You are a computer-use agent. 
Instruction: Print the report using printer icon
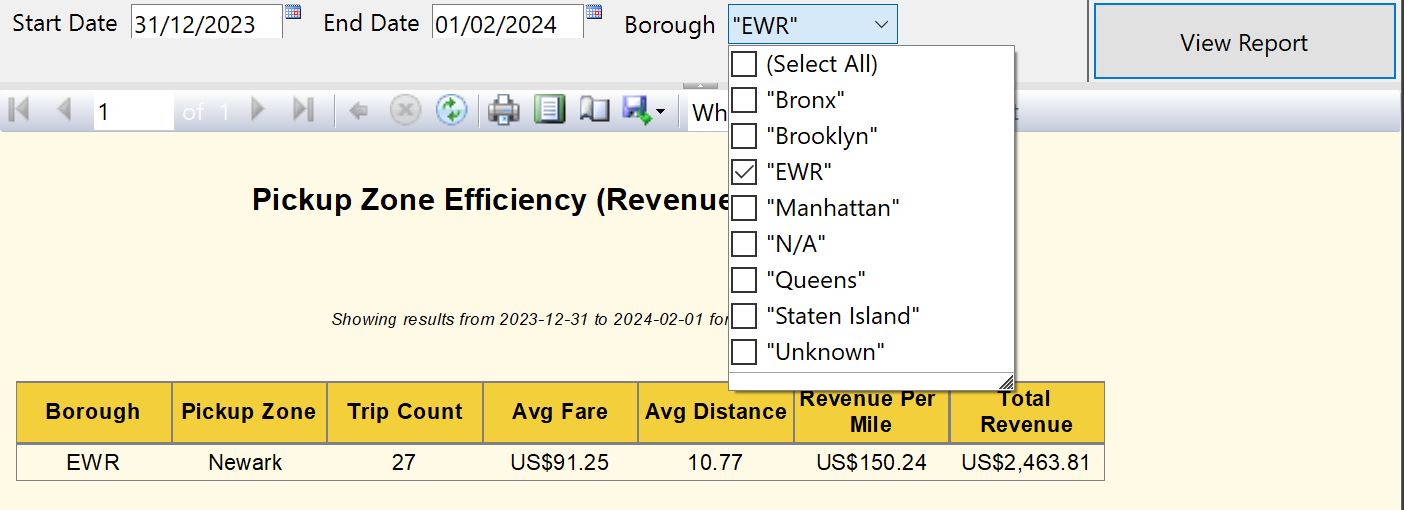coord(504,110)
